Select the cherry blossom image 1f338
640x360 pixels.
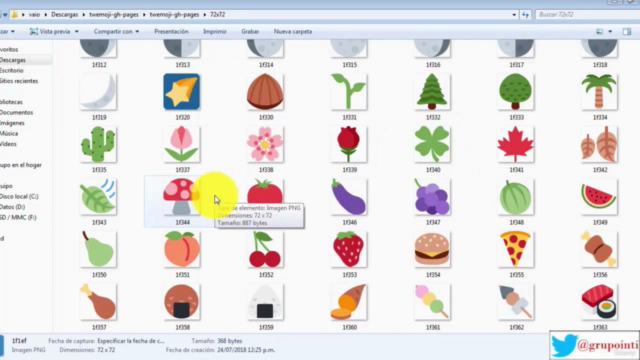(265, 144)
